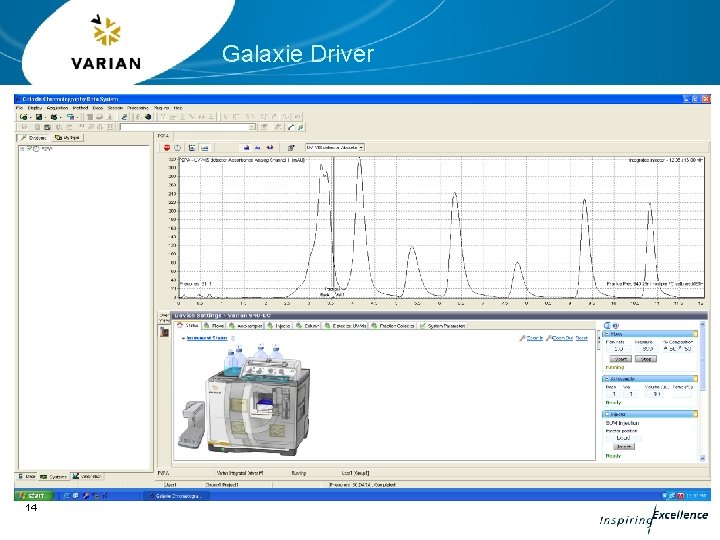Click the print icon in the top toolbar
Viewport: 720px width, 540px height.
point(100,117)
